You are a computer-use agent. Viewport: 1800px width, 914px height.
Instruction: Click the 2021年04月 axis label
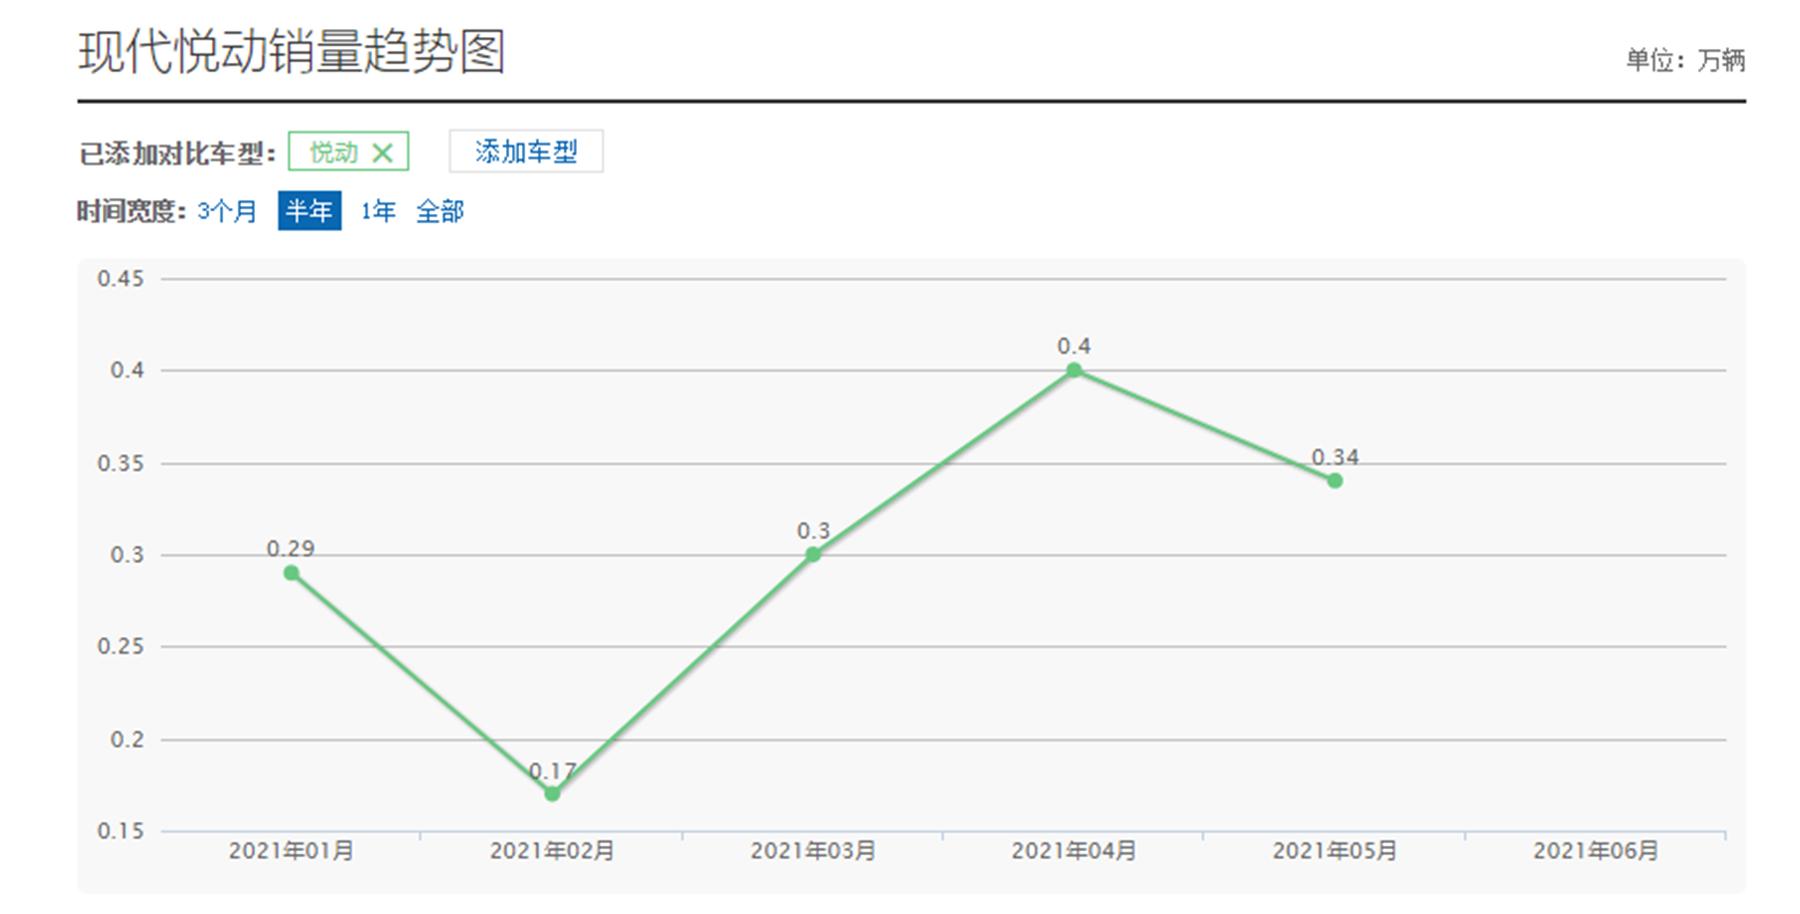coord(1074,851)
